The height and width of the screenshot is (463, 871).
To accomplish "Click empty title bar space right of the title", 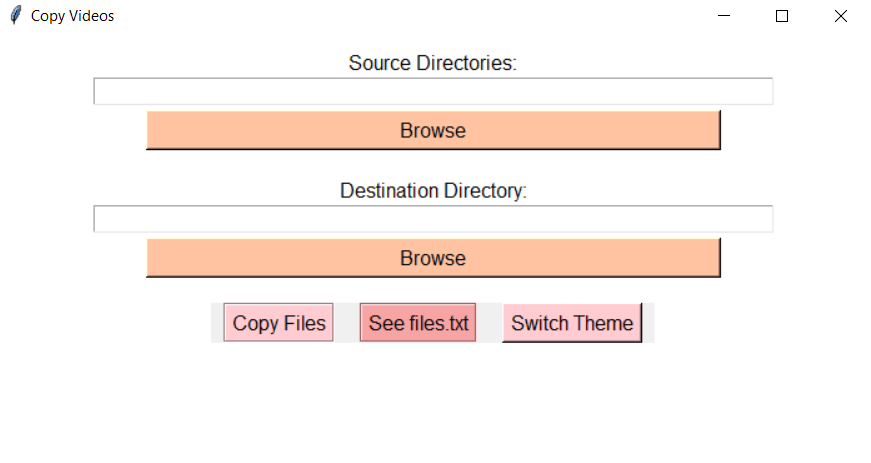I will point(400,16).
